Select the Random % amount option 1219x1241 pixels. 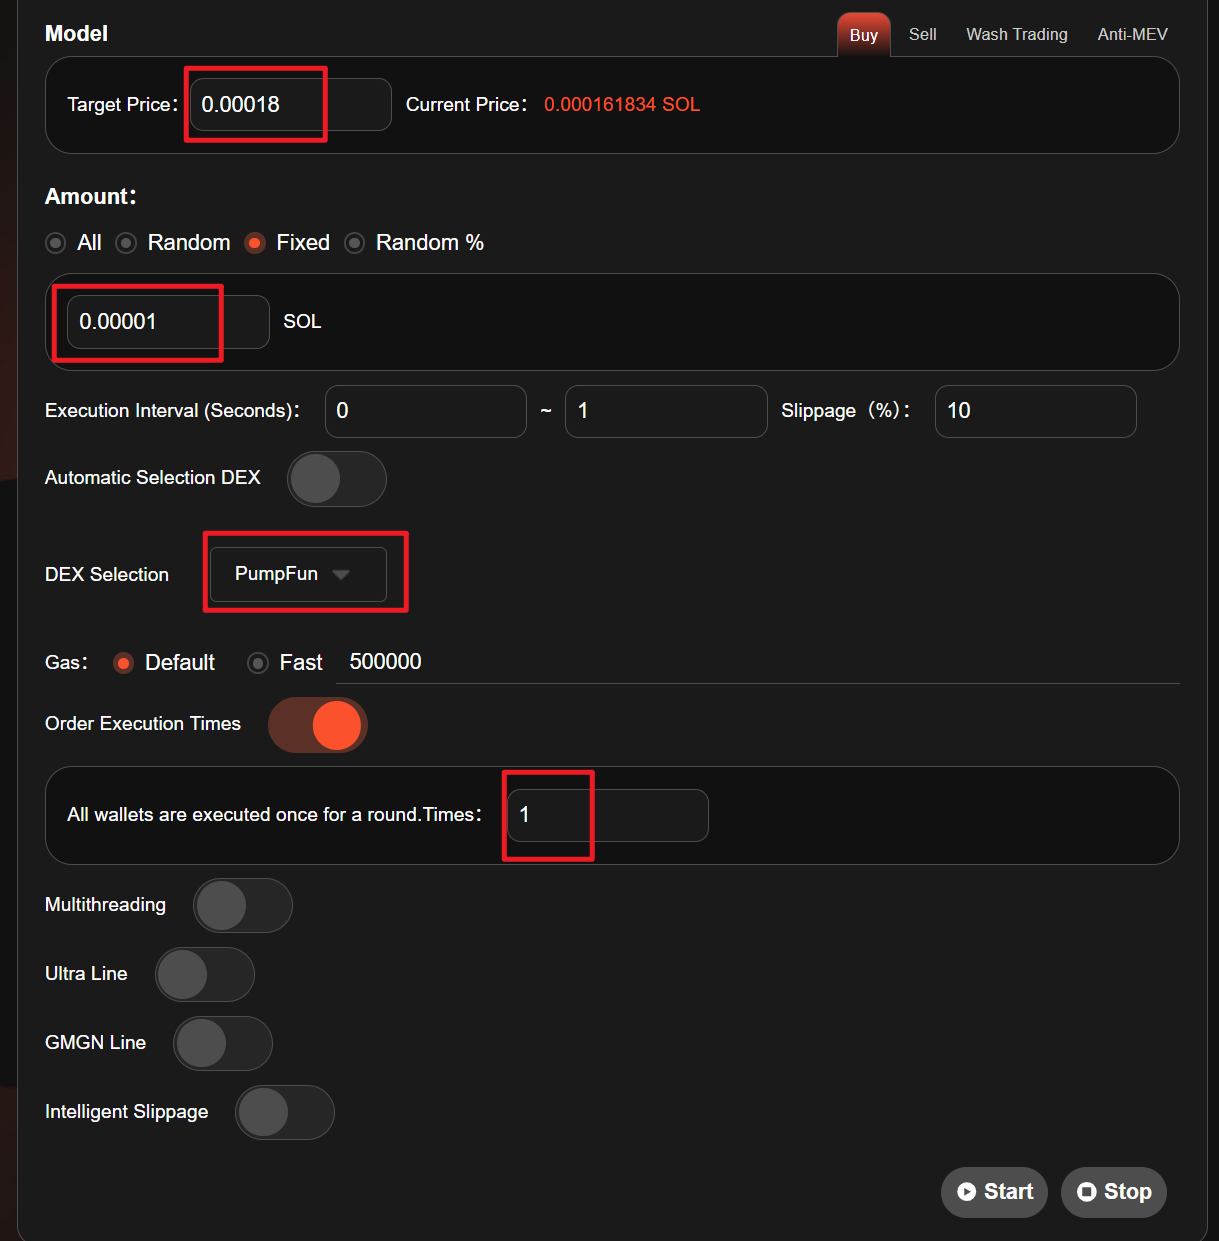pyautogui.click(x=355, y=243)
